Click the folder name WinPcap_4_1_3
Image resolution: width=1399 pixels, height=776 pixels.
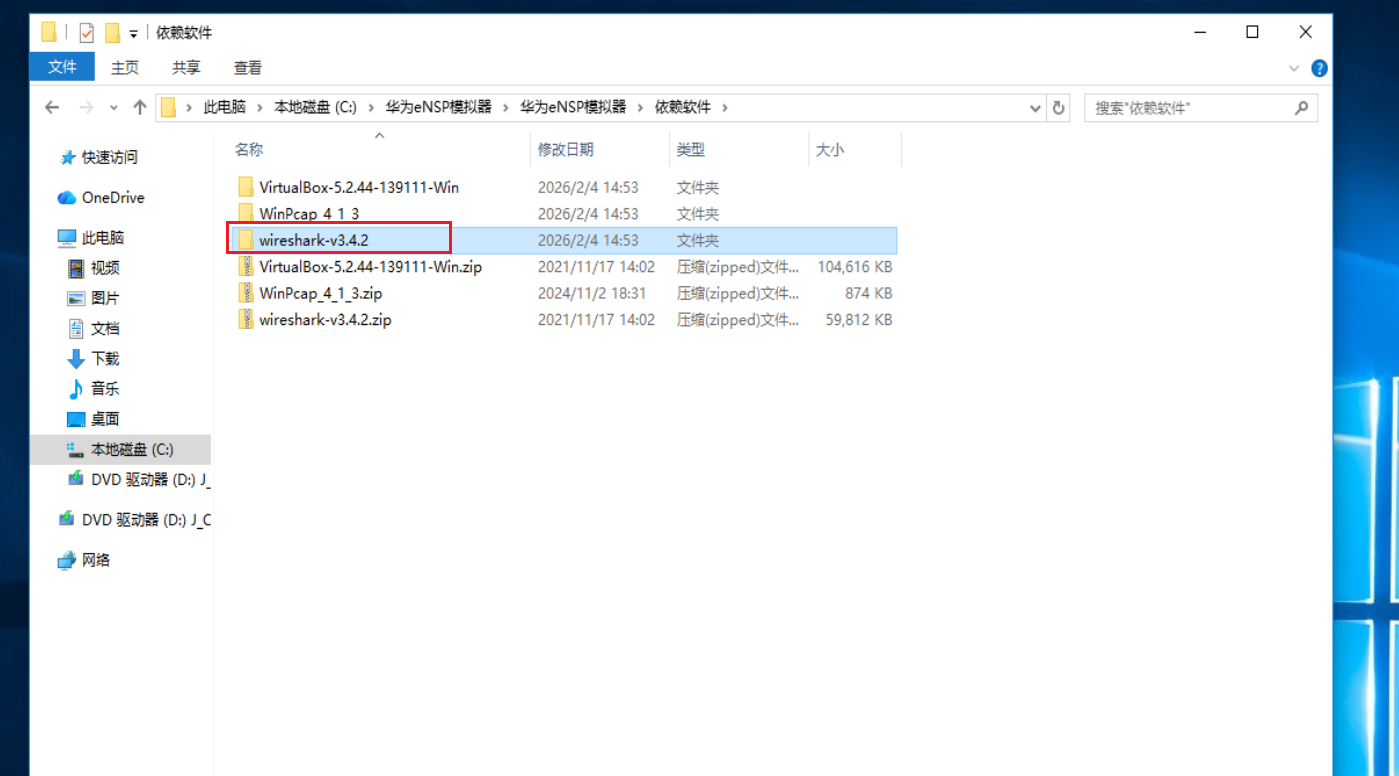309,213
